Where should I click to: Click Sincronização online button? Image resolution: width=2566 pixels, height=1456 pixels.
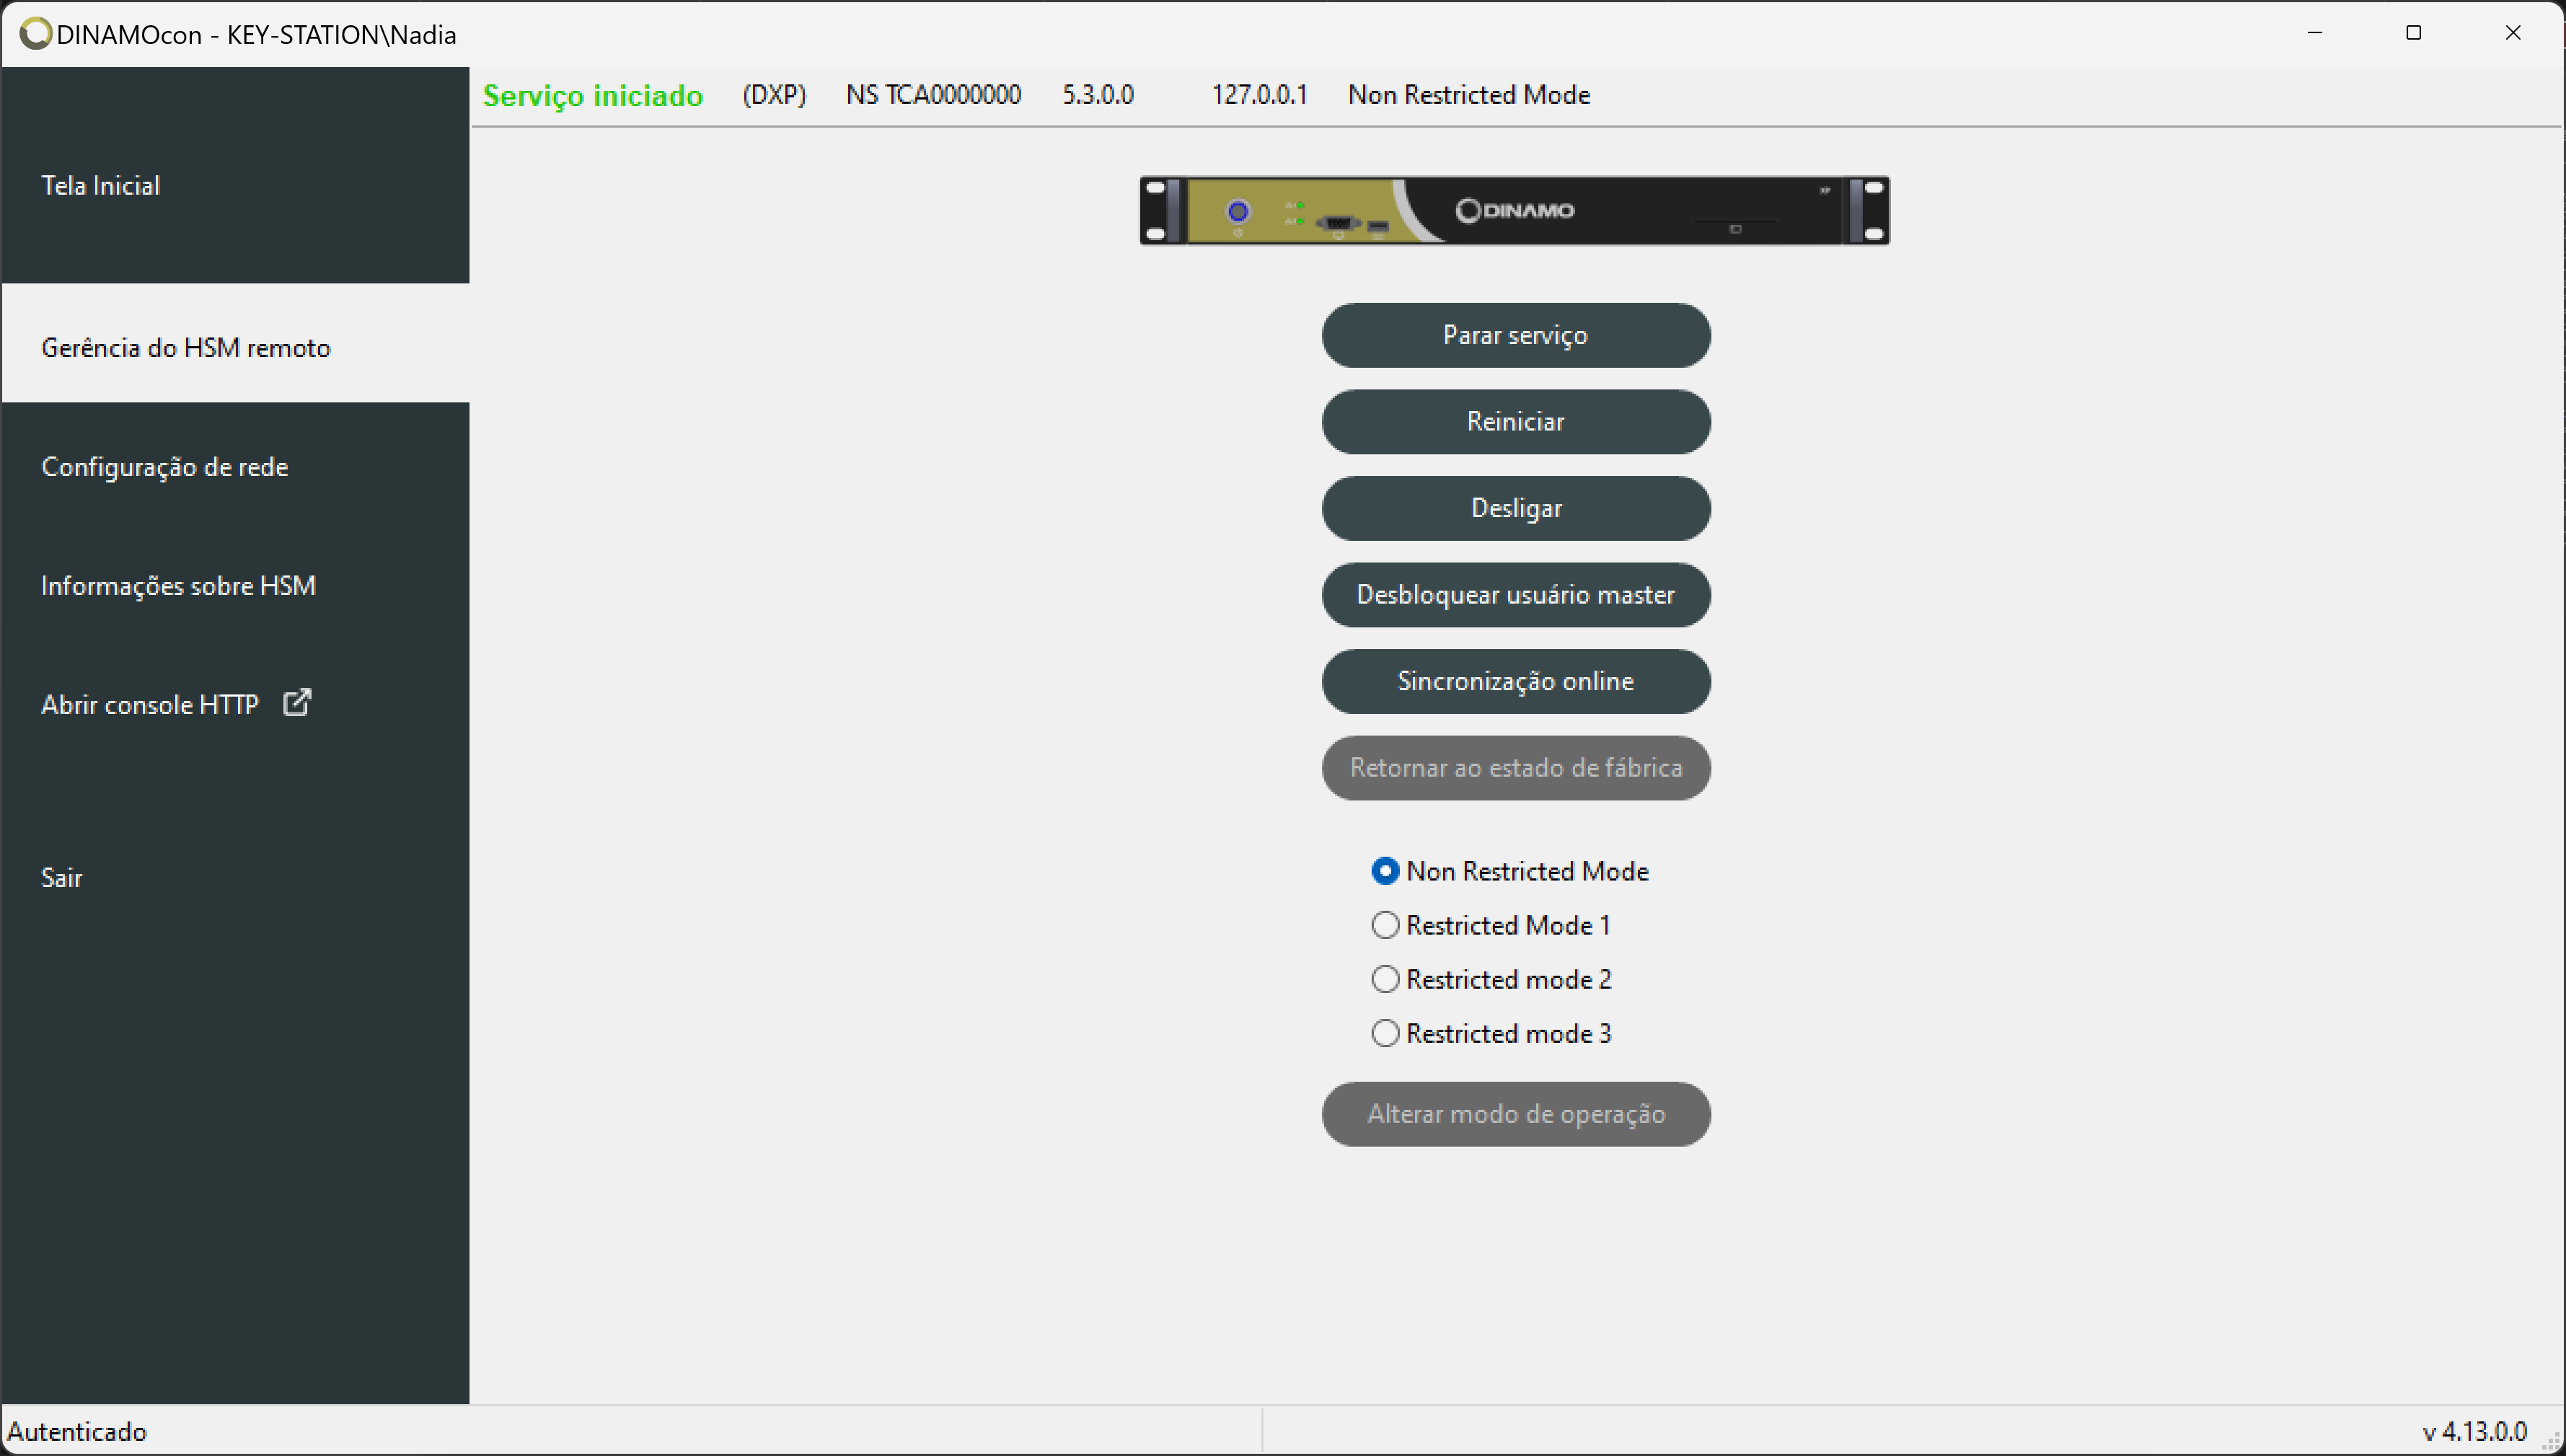1516,681
